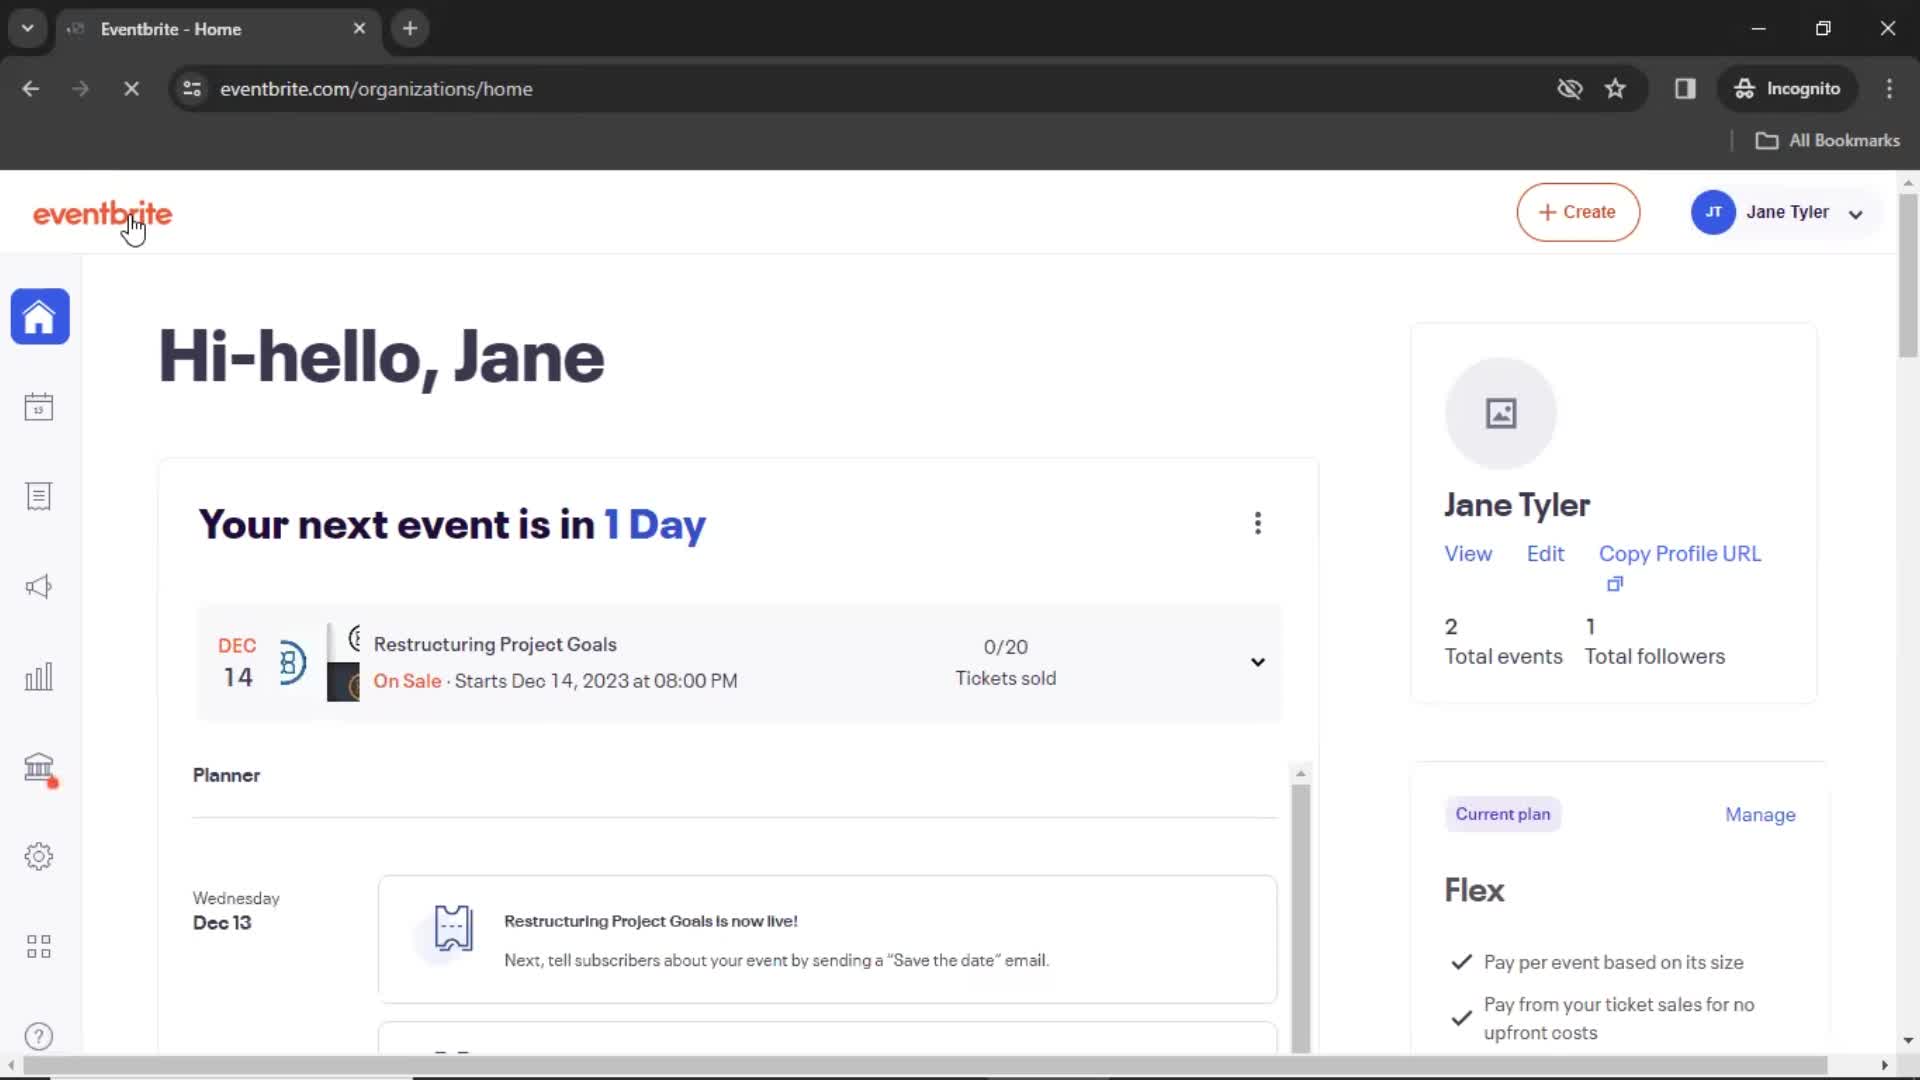
Task: Click the profile image placeholder
Action: coord(1500,413)
